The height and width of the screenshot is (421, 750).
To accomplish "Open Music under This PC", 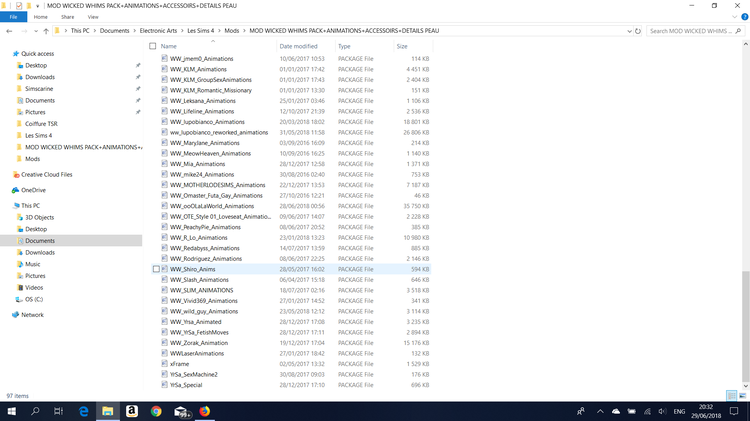I will pyautogui.click(x=33, y=265).
